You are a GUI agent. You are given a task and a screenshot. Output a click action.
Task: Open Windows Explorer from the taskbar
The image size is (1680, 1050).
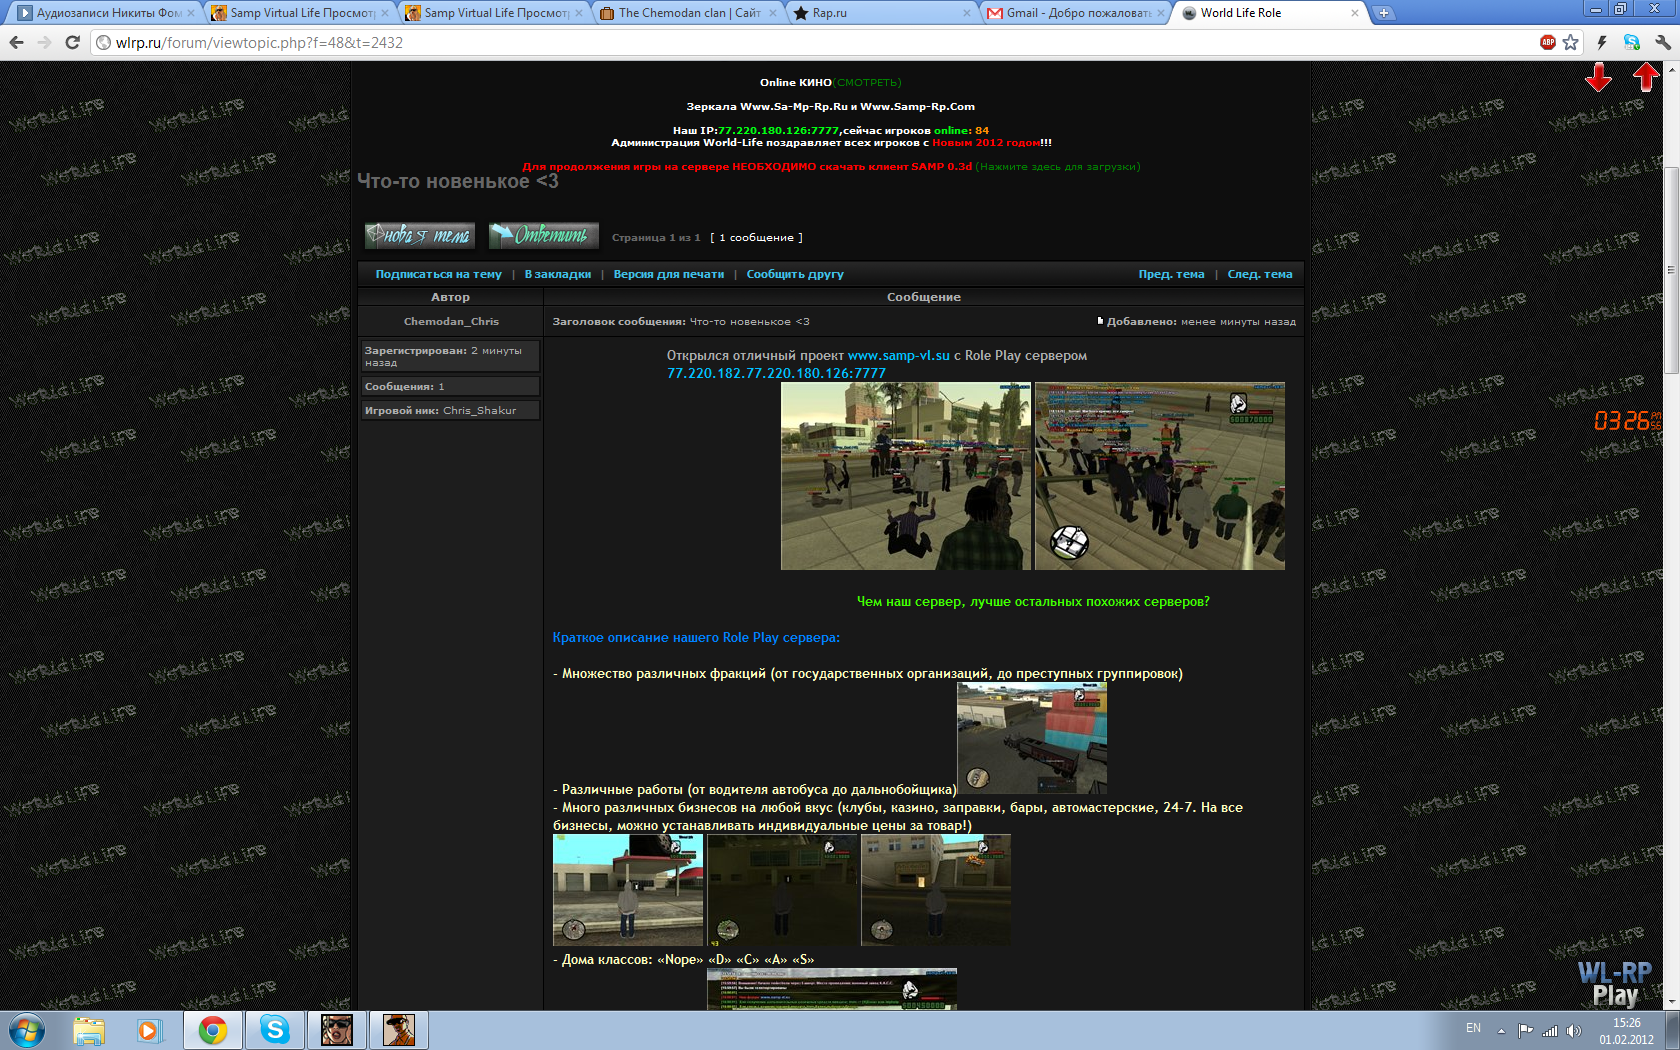(89, 1030)
